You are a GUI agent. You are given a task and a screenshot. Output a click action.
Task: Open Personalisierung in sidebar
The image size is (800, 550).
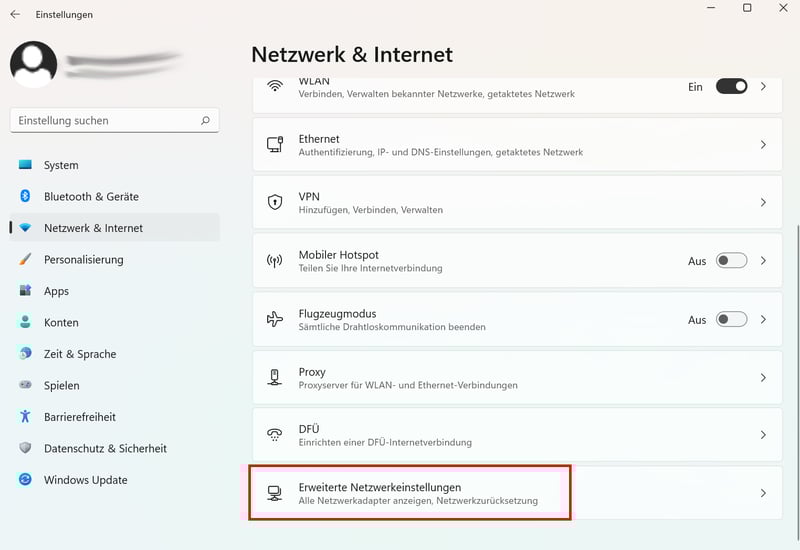84,260
